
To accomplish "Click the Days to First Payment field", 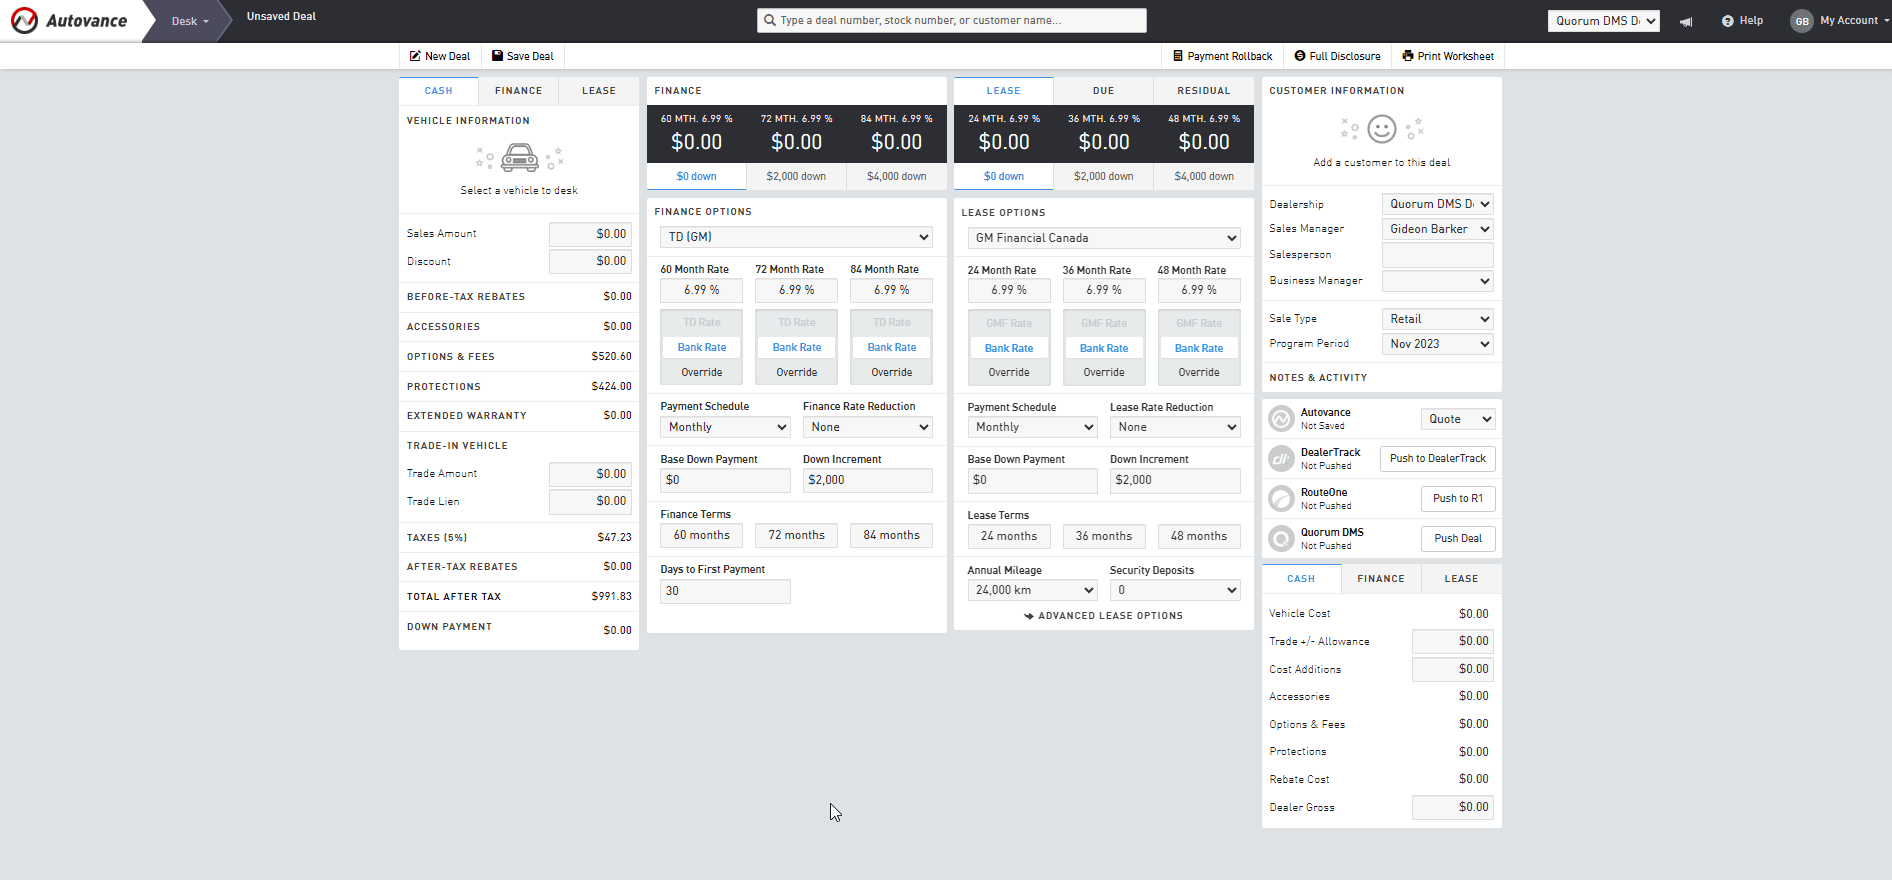I will tap(725, 591).
